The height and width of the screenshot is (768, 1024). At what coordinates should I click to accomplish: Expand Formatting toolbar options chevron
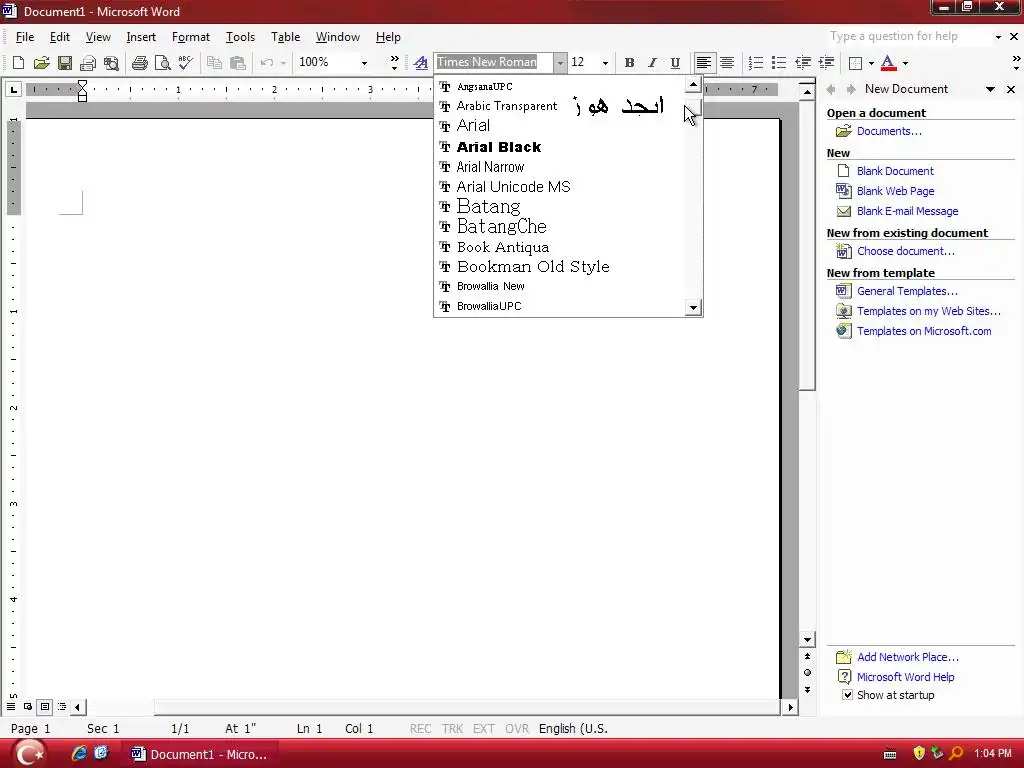[x=1016, y=63]
